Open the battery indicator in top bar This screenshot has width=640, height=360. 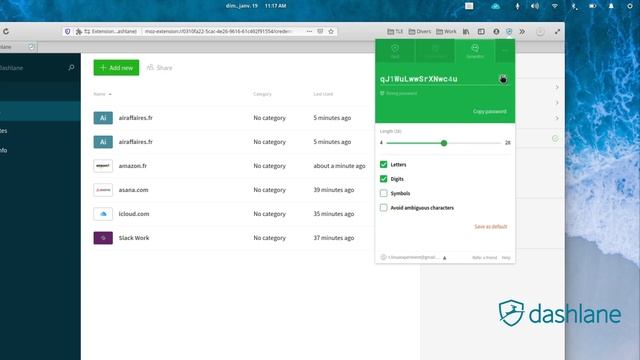tap(593, 6)
